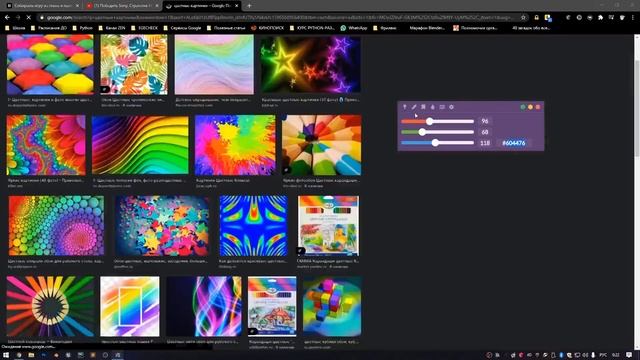Click the blue value field showing 118
The image size is (640, 360).
coord(485,143)
